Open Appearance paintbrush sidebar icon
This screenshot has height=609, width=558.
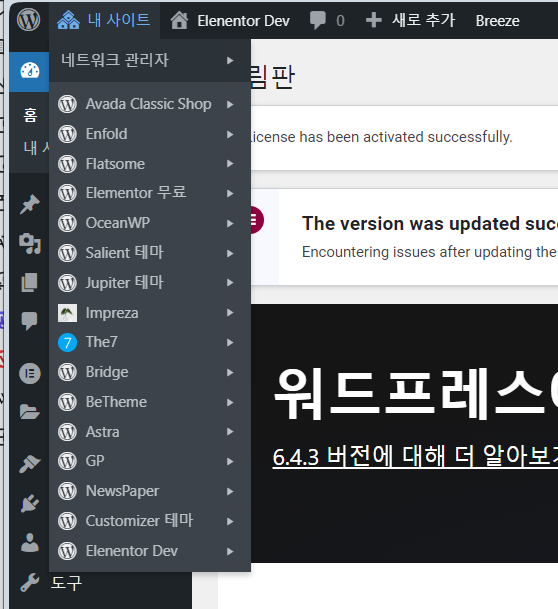[30, 464]
